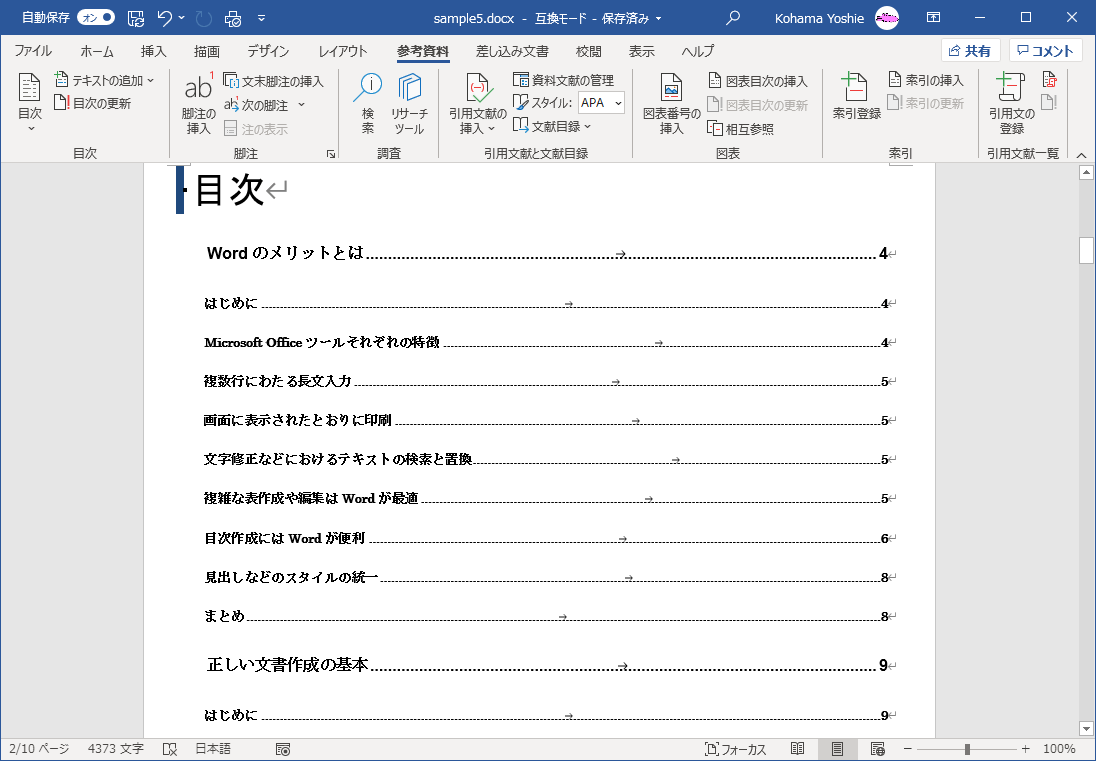Open the 目次 table of contents dropdown

tap(29, 103)
